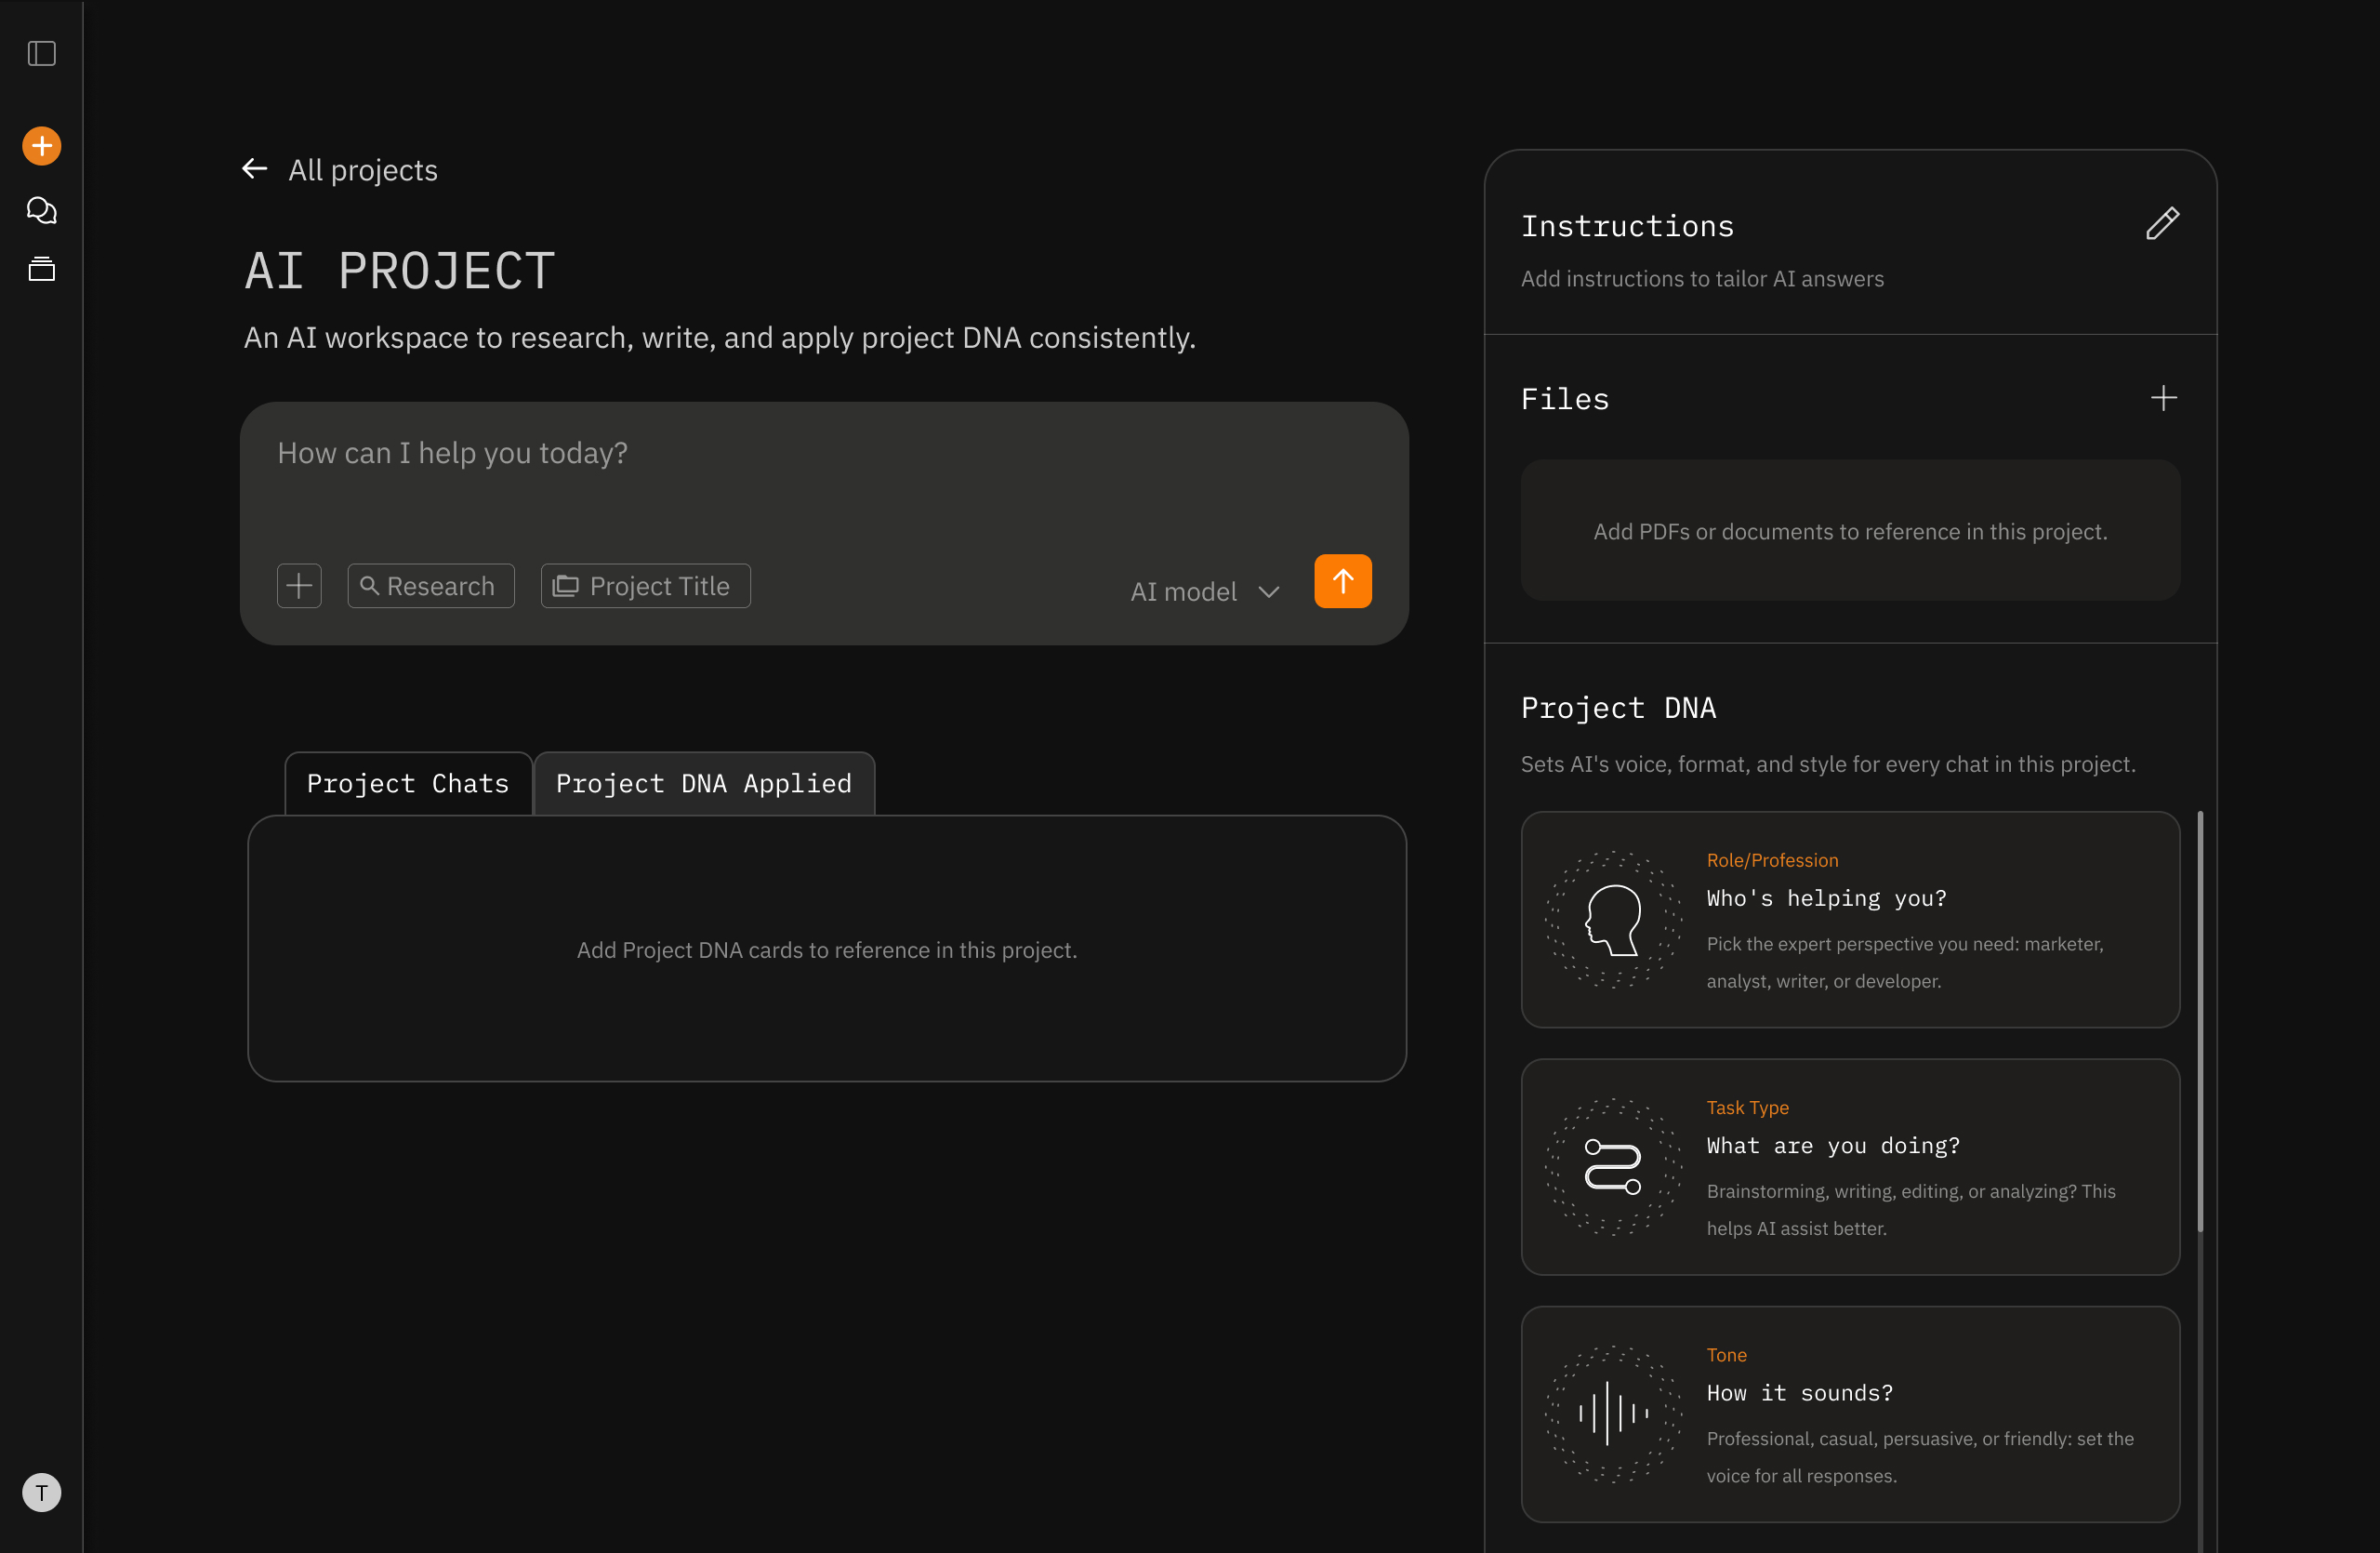The image size is (2380, 1553).
Task: Toggle the Research mode chip
Action: (430, 586)
